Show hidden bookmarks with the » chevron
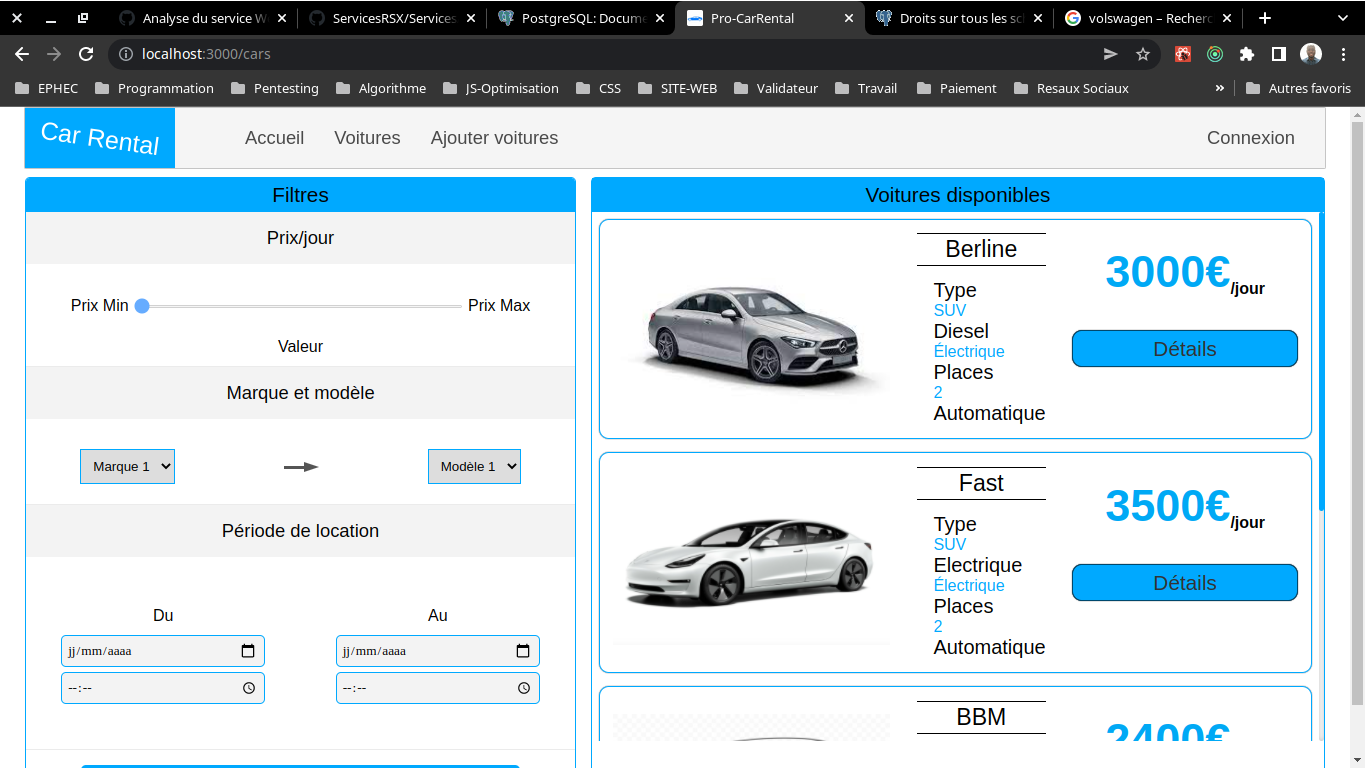 [x=1220, y=88]
